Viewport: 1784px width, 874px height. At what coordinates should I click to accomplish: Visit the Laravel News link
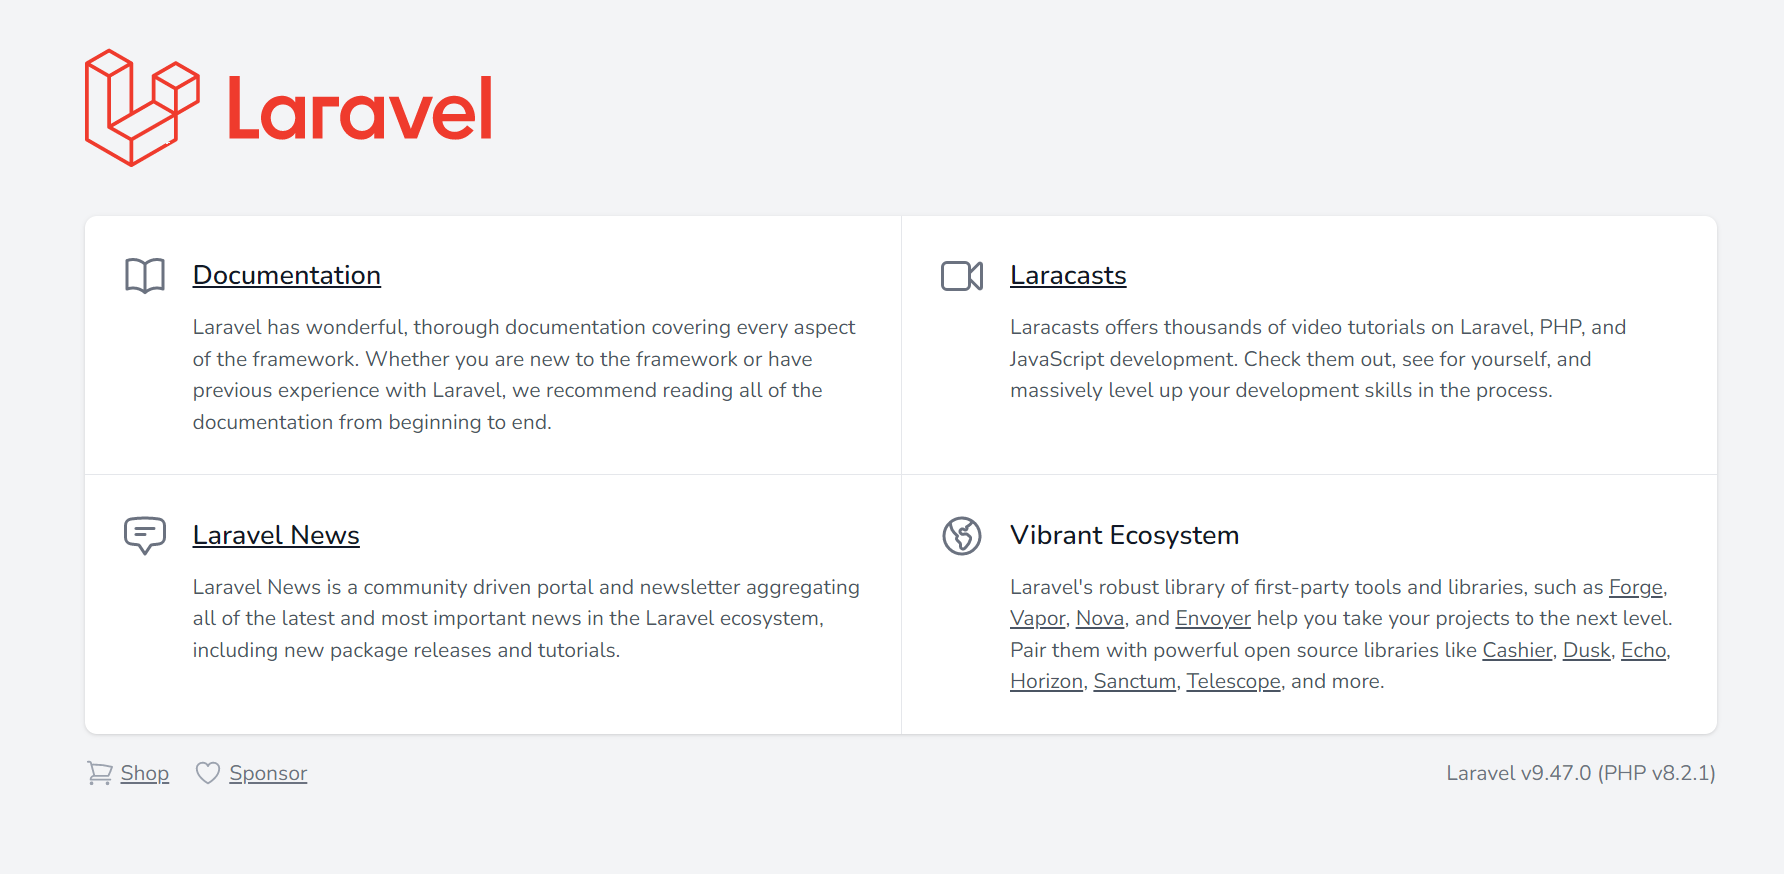(x=276, y=535)
